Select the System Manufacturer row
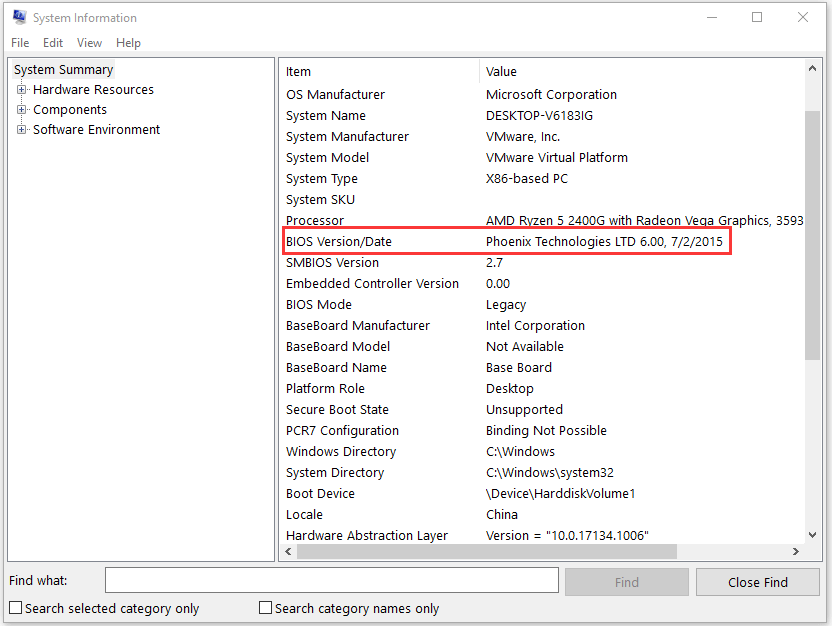Image resolution: width=832 pixels, height=626 pixels. [542, 137]
